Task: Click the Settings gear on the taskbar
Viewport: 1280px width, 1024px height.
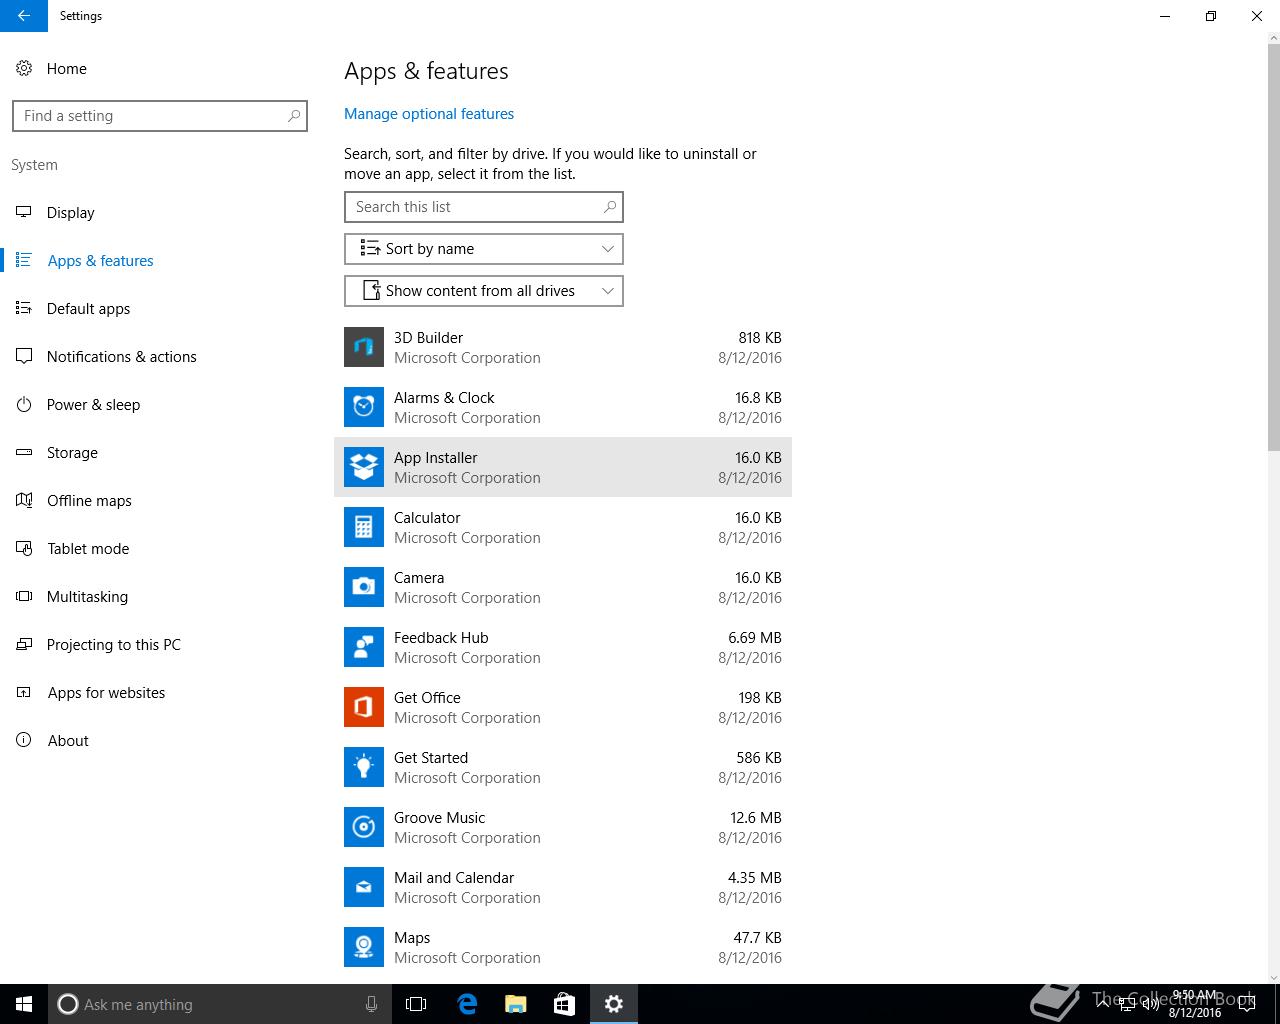Action: 614,1004
